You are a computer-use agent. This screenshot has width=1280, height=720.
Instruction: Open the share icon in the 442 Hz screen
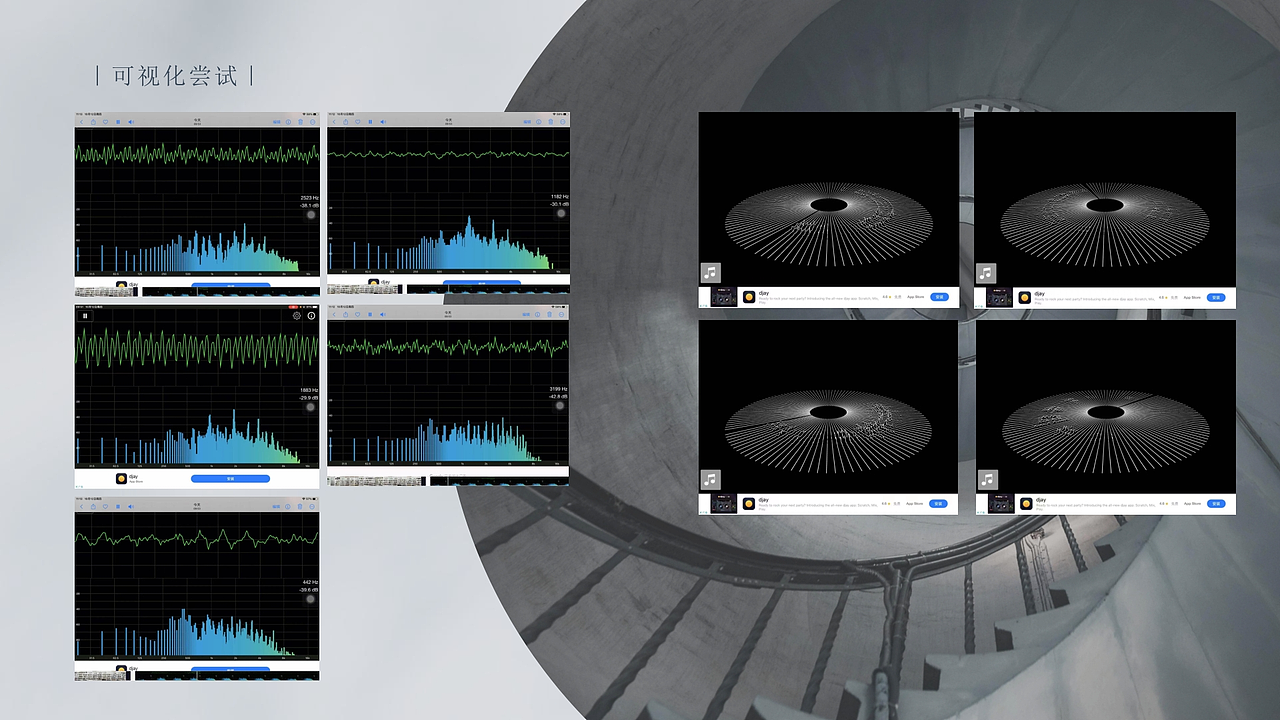(93, 507)
